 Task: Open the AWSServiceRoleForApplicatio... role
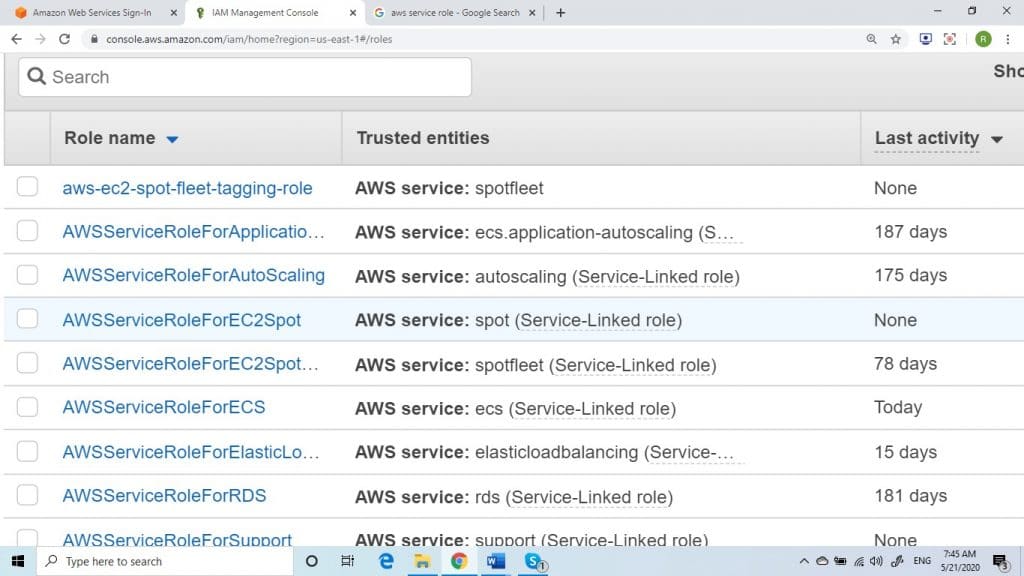click(x=193, y=232)
